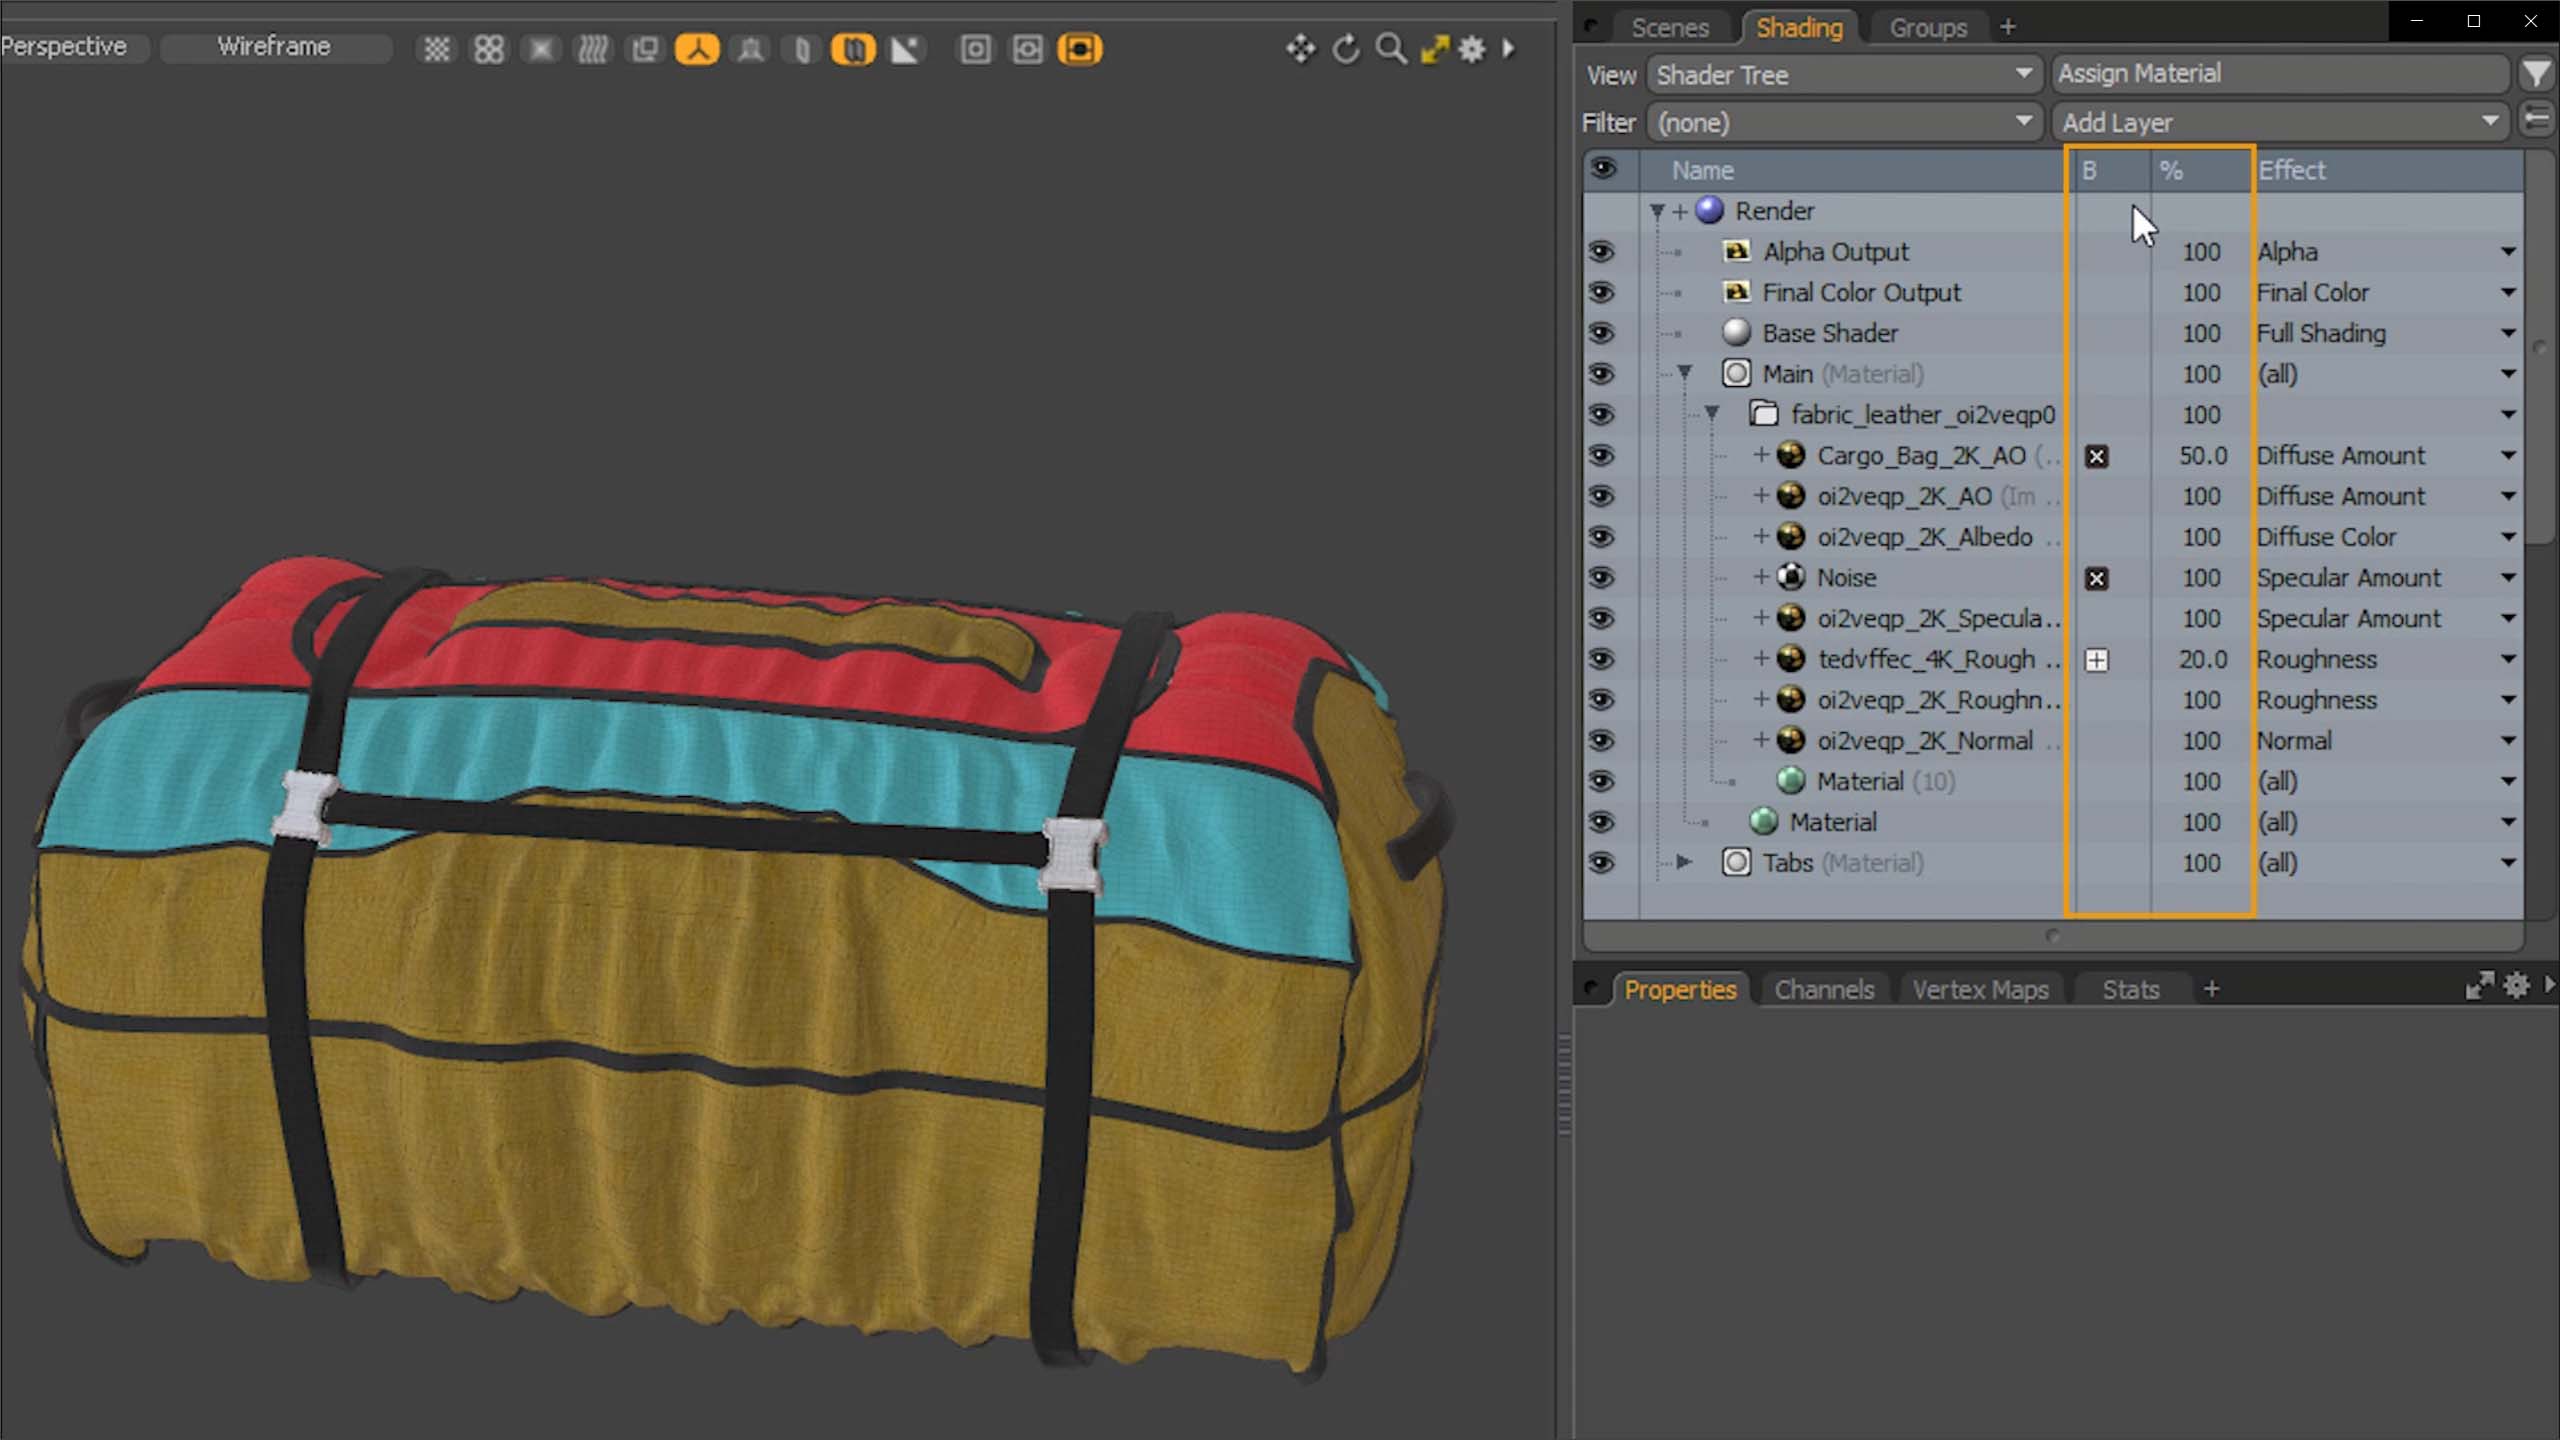Image resolution: width=2560 pixels, height=1440 pixels.
Task: Click the viewport rotate icon
Action: (x=1346, y=48)
